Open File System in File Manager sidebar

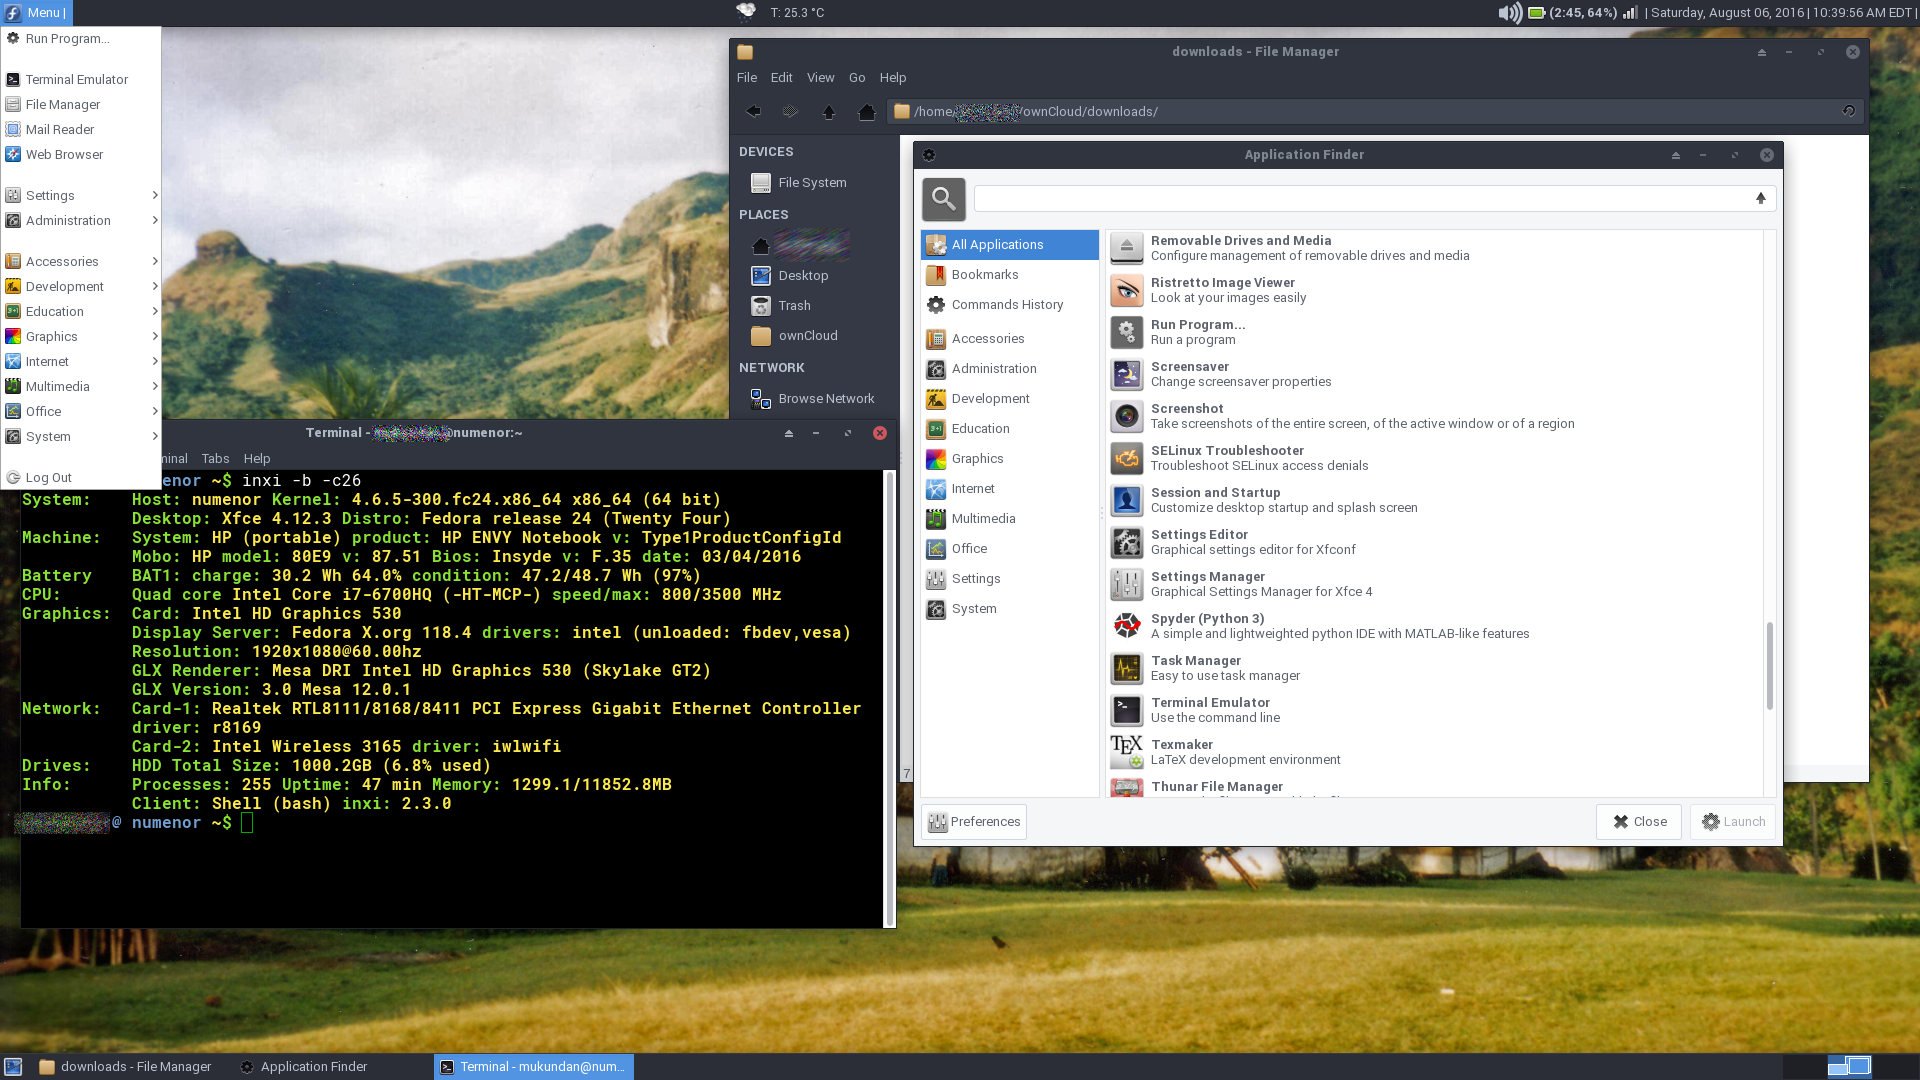(813, 183)
